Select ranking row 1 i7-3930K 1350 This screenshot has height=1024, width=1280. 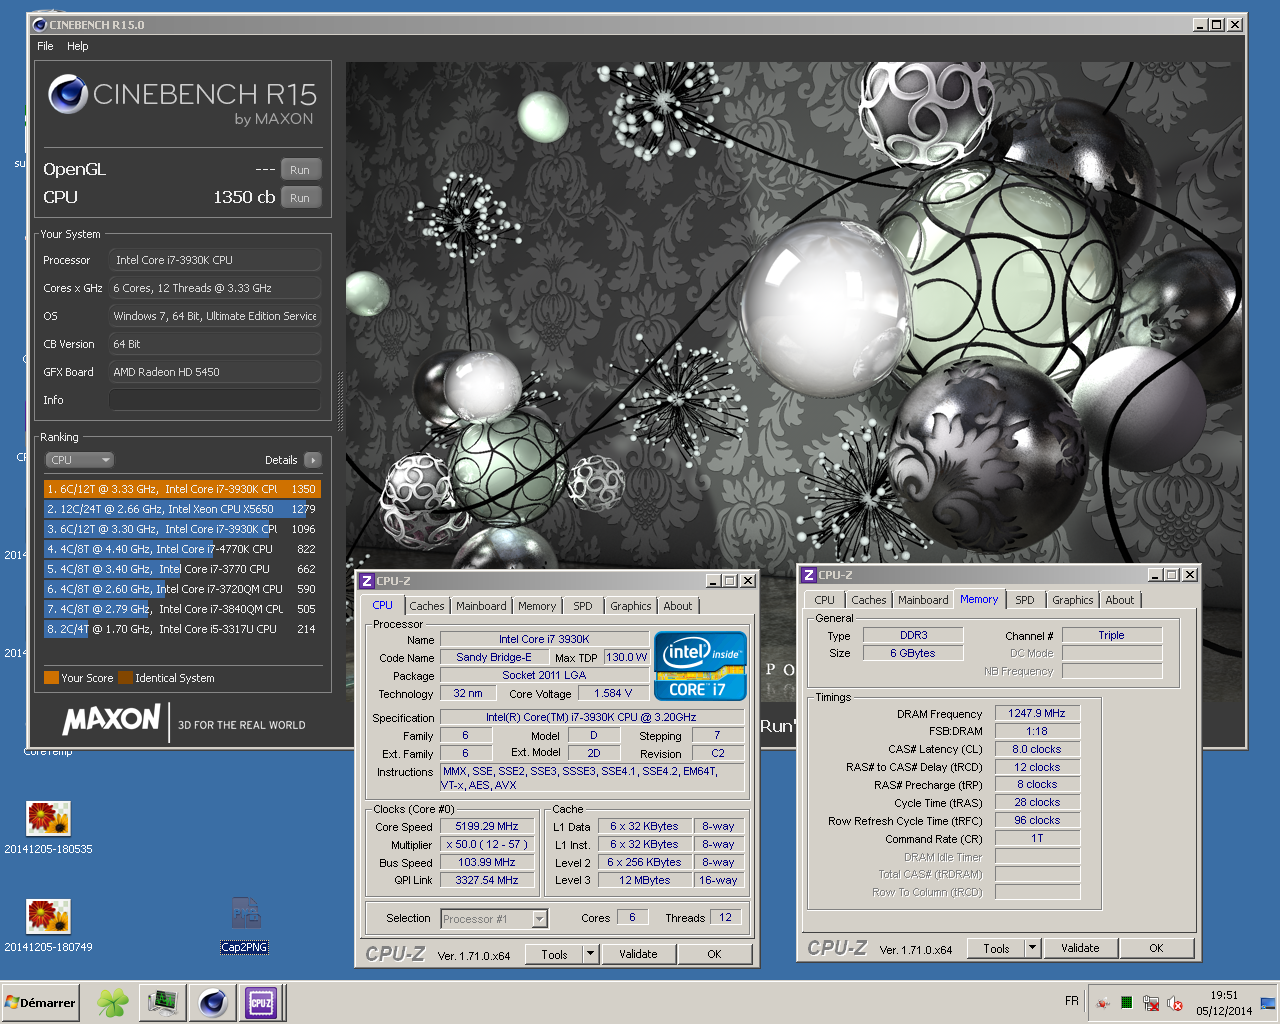pyautogui.click(x=182, y=489)
